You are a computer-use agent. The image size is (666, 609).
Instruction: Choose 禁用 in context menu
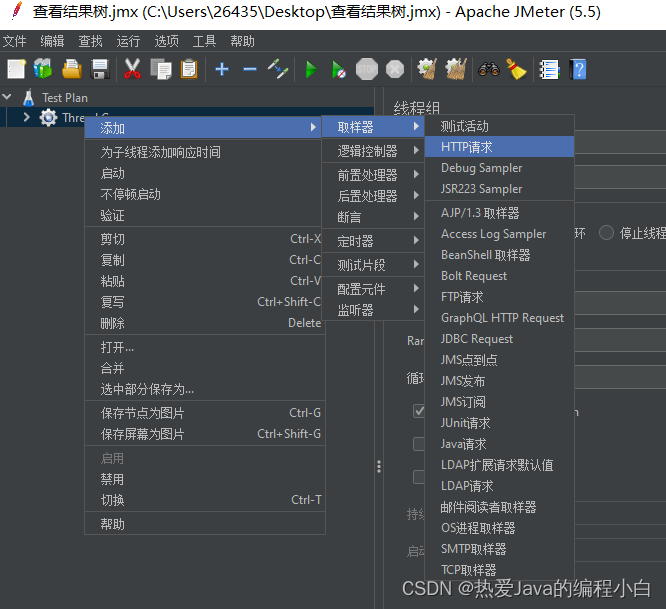point(203,479)
